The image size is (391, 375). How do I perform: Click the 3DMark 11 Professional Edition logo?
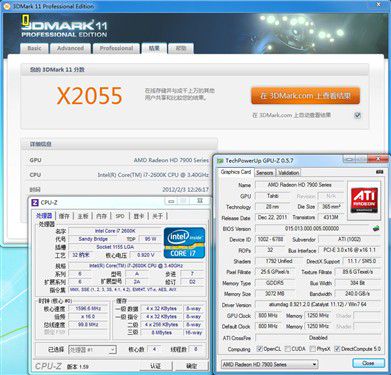click(64, 27)
